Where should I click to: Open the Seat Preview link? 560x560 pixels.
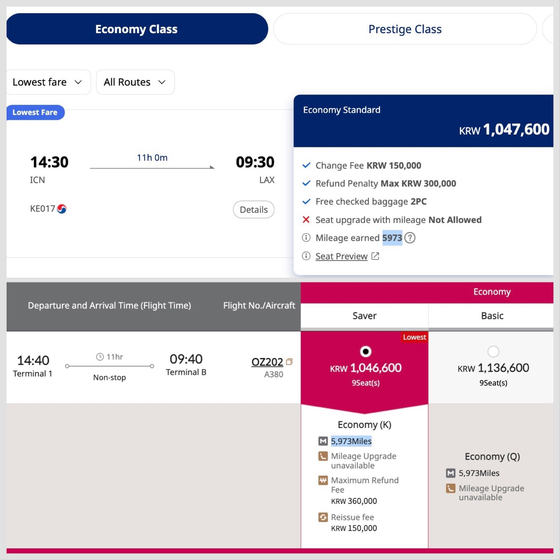(341, 256)
